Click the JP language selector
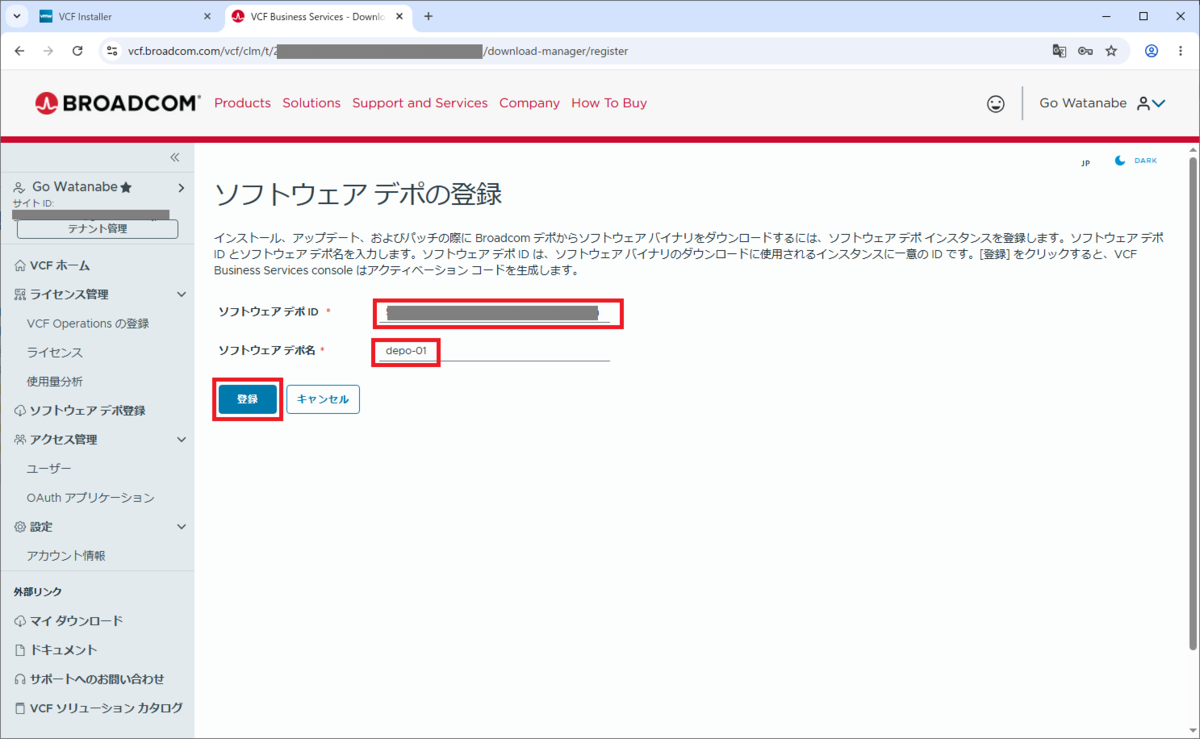1200x739 pixels. (1085, 162)
